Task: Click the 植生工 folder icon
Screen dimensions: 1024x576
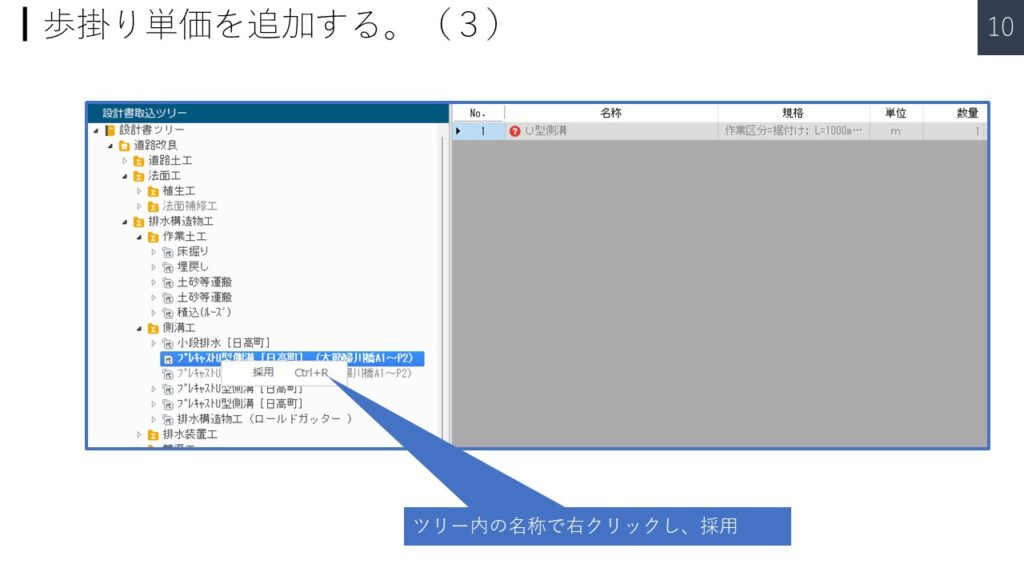Action: [153, 191]
